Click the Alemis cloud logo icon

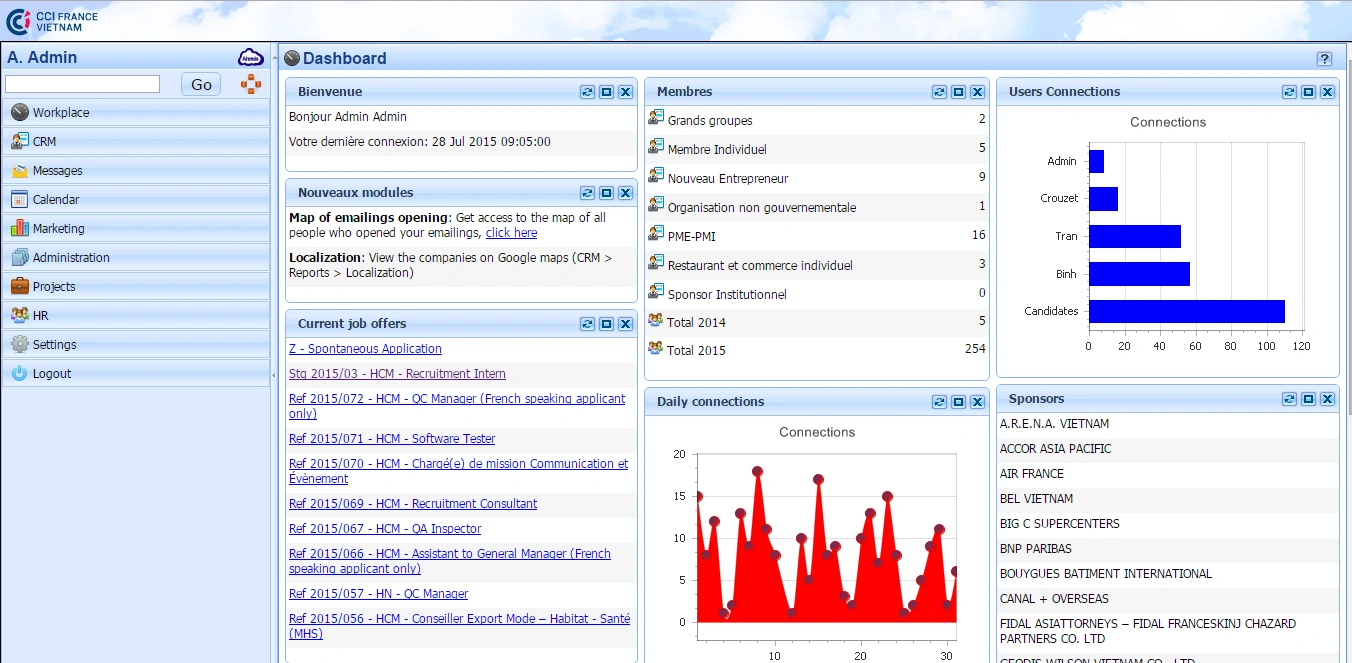click(250, 58)
